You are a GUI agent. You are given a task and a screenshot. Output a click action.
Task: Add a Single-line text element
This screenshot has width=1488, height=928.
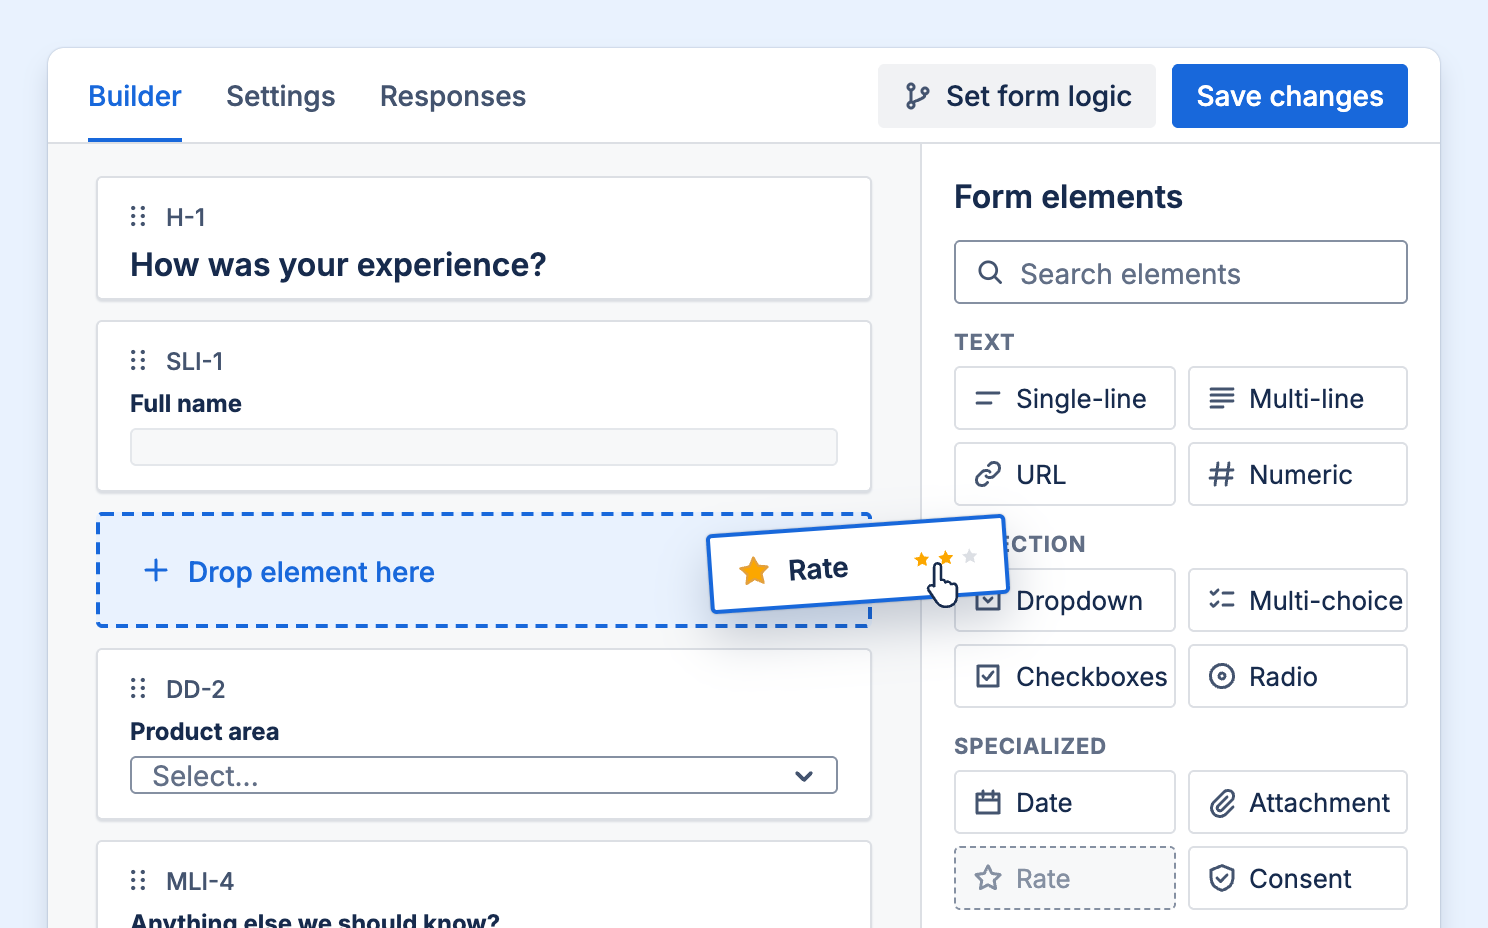[x=1065, y=398]
